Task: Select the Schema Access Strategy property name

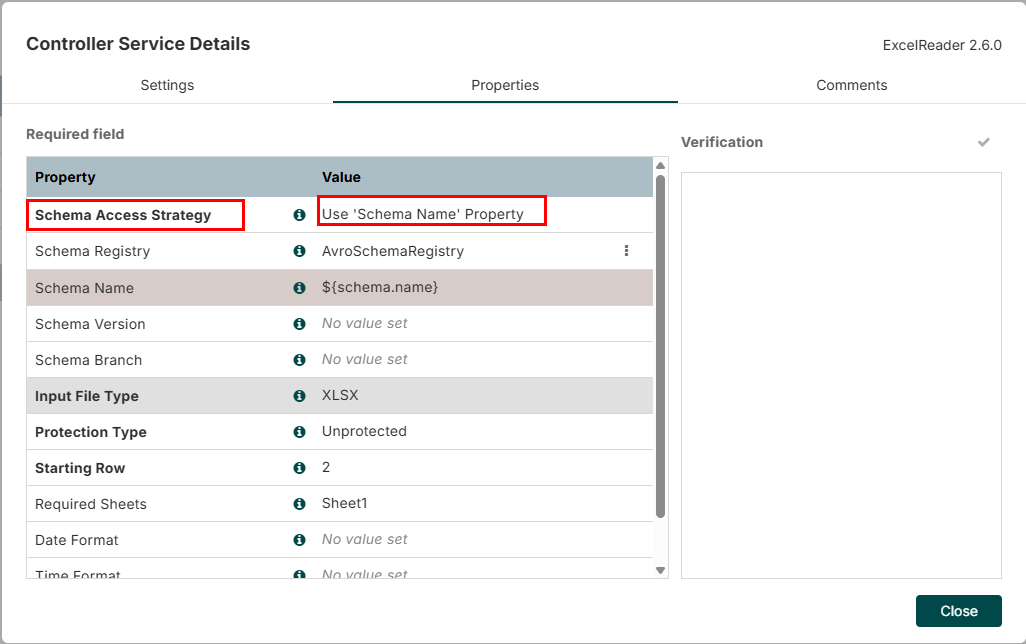Action: [x=123, y=215]
